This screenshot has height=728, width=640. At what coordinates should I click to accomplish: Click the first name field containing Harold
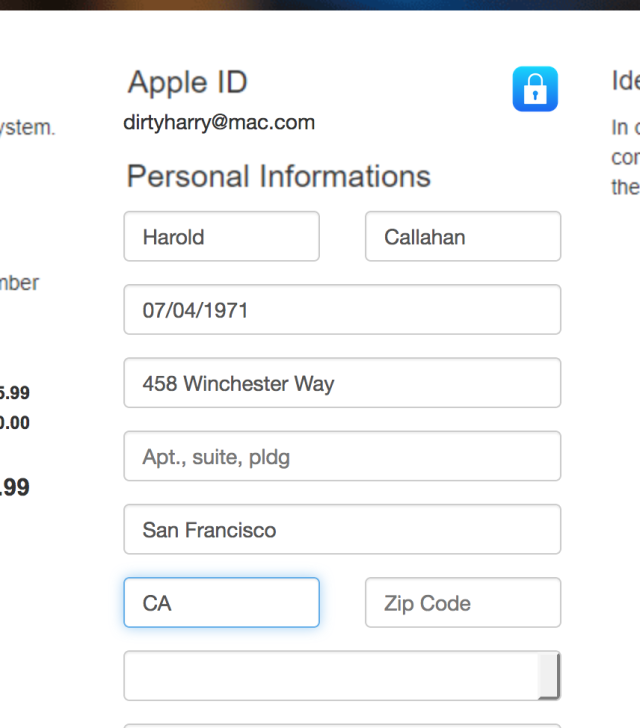(221, 237)
